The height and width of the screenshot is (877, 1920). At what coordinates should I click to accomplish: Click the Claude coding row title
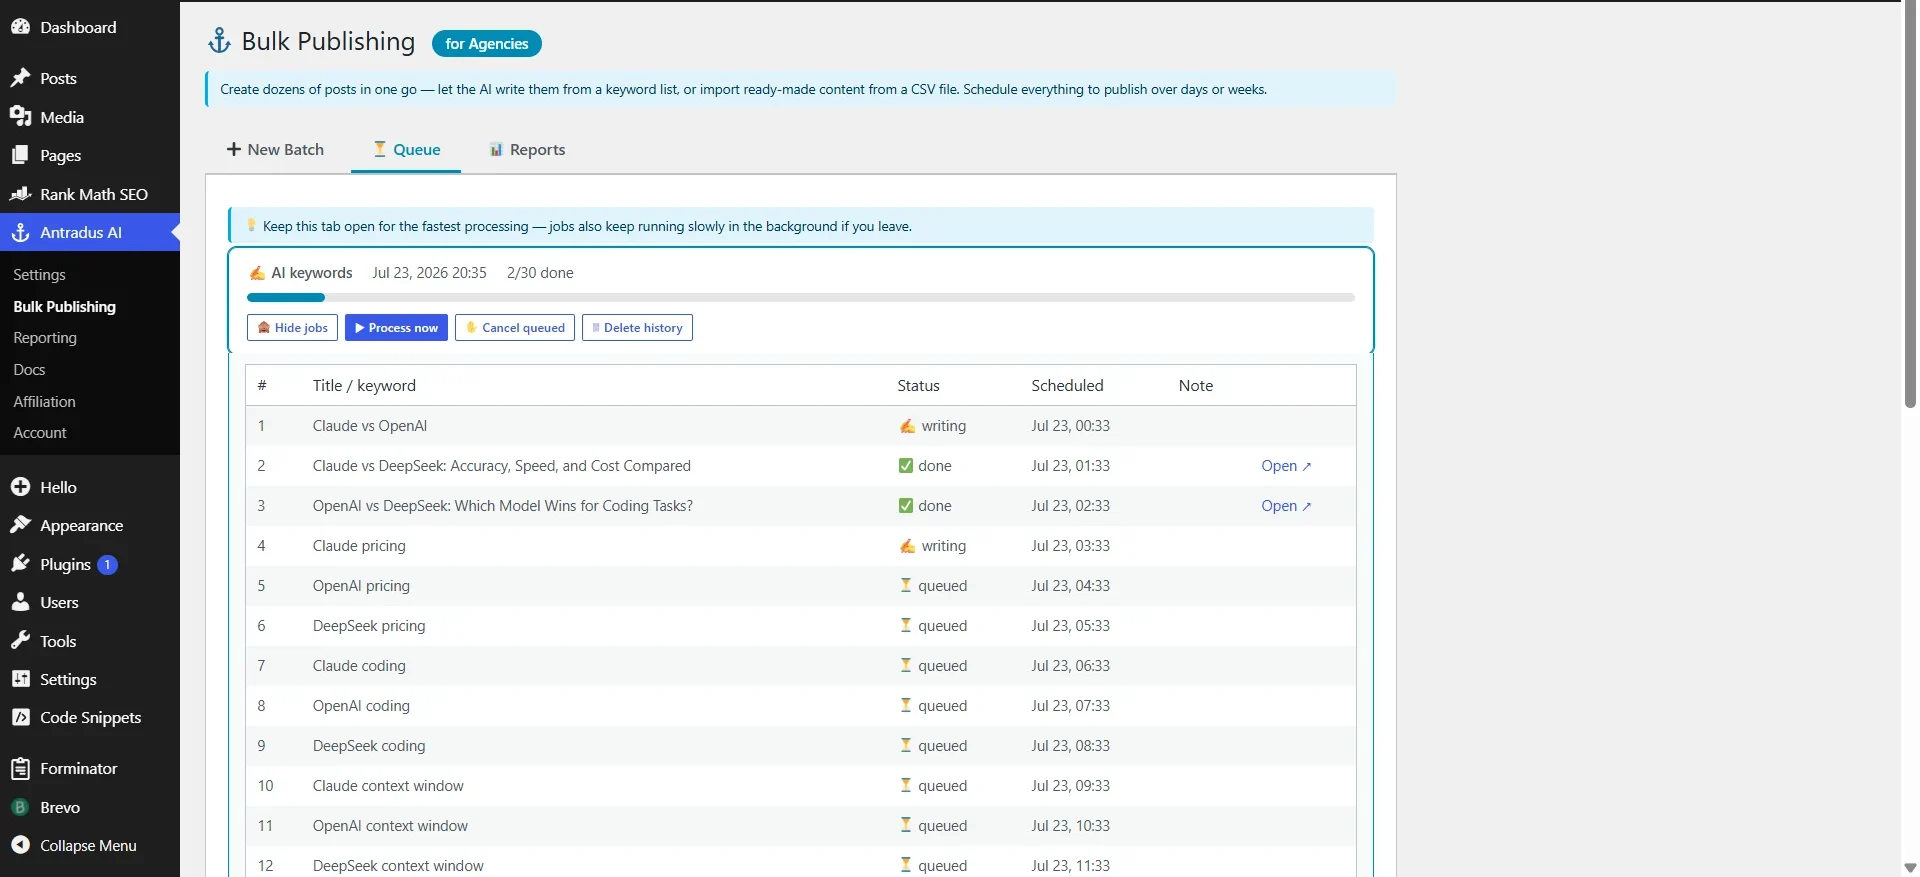tap(359, 666)
